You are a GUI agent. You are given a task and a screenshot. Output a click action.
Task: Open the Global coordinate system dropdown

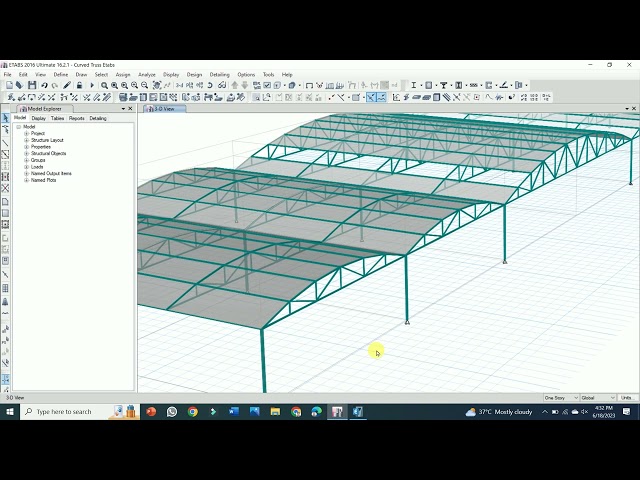point(598,398)
